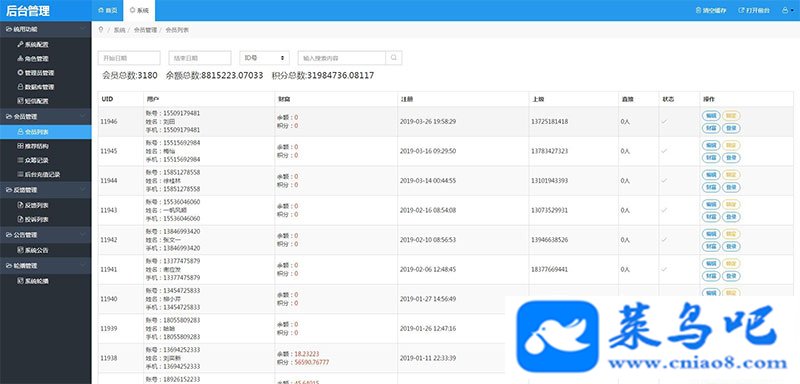
Task: Click 打开前台 open frontend in header
Action: pyautogui.click(x=754, y=10)
